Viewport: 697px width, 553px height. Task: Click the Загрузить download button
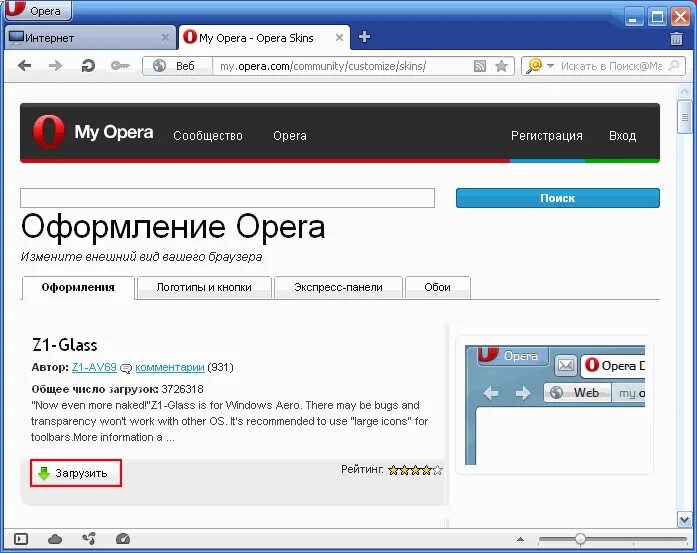(76, 473)
